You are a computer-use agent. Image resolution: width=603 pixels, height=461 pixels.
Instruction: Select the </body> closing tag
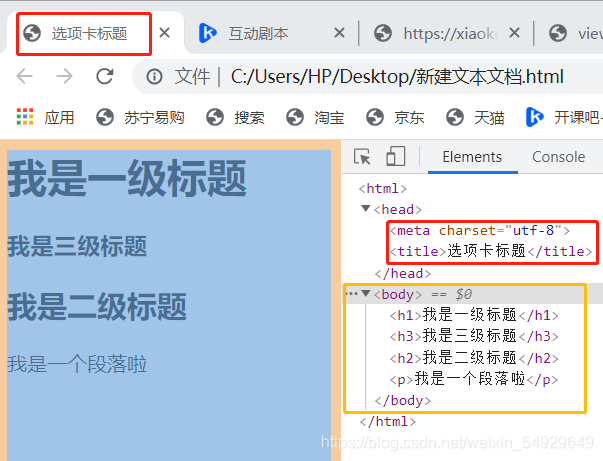[403, 401]
